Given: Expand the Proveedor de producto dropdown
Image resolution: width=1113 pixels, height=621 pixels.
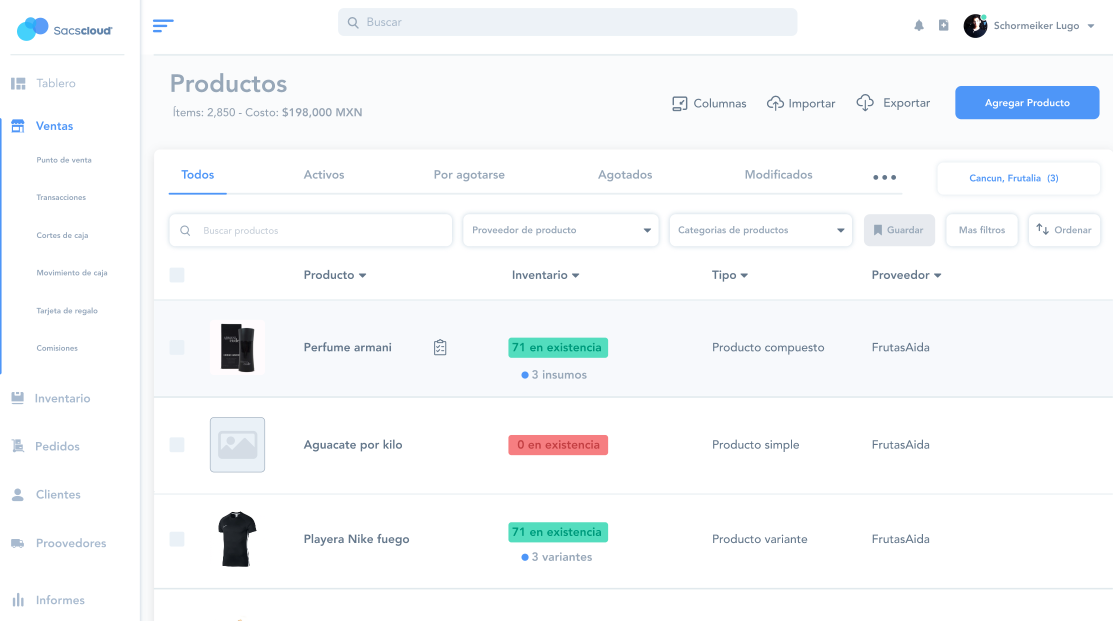Looking at the screenshot, I should tap(560, 230).
